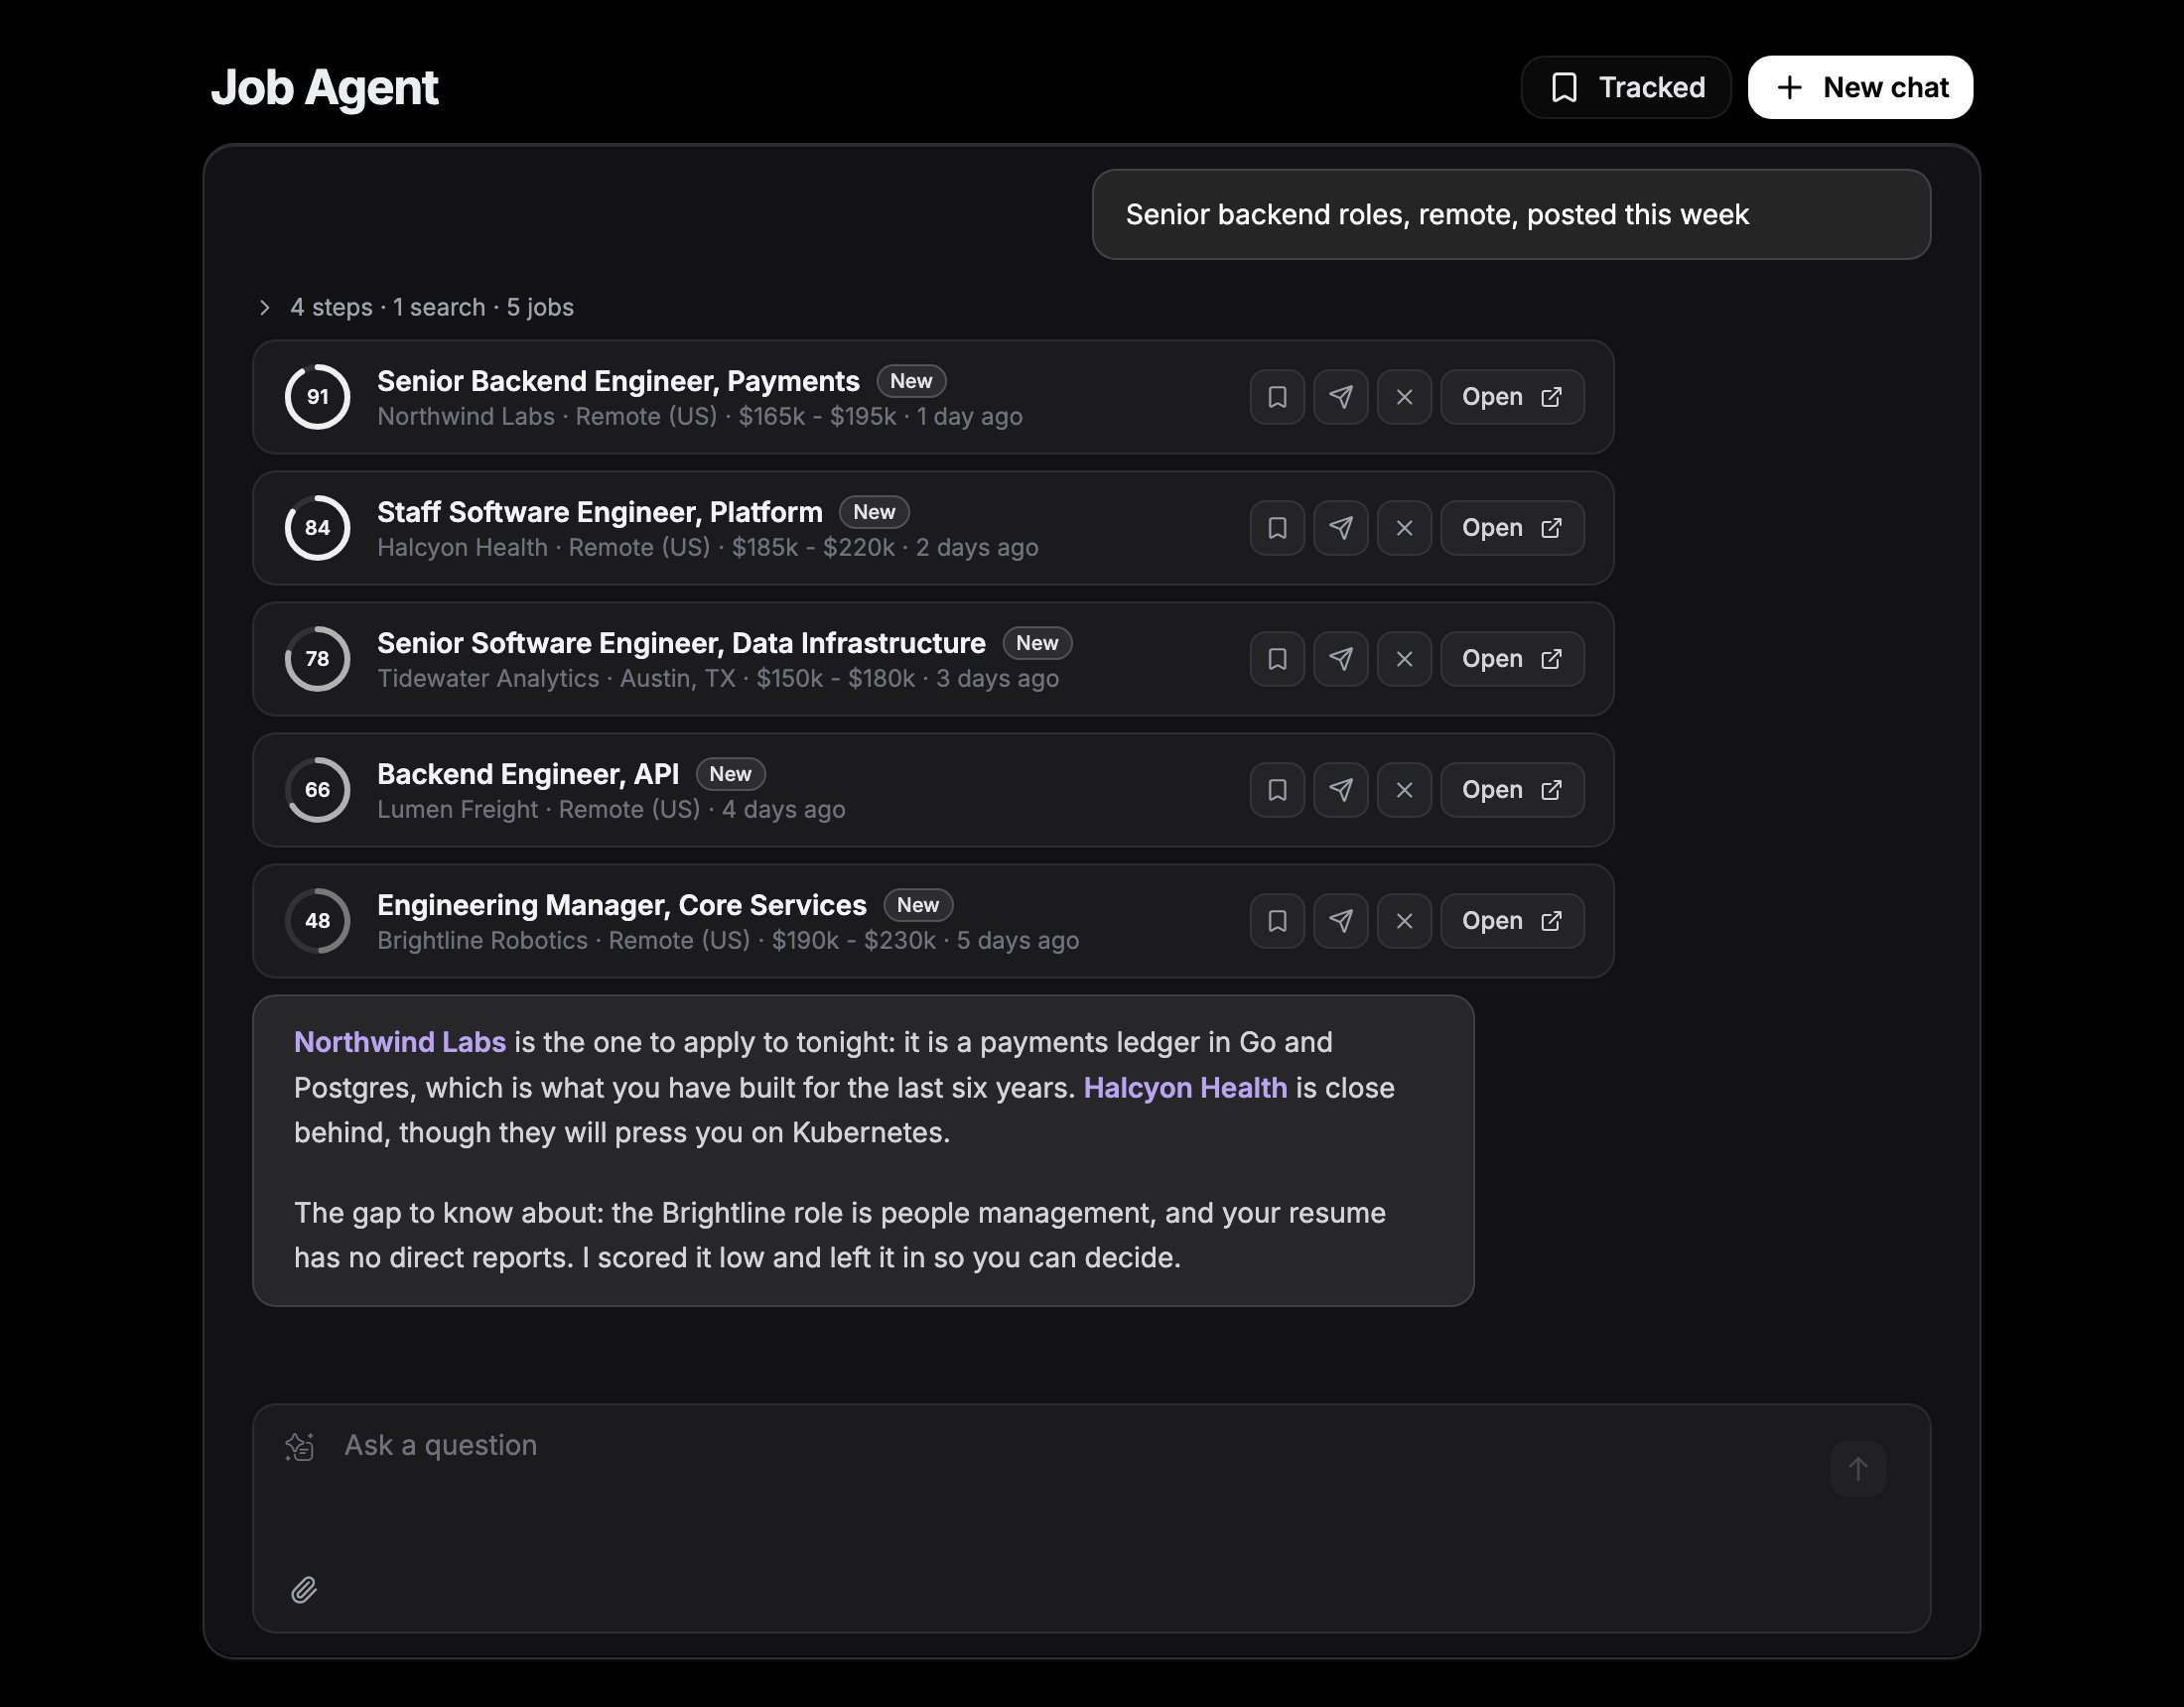Viewport: 2184px width, 1707px height.
Task: Click send icon on Tidewater Analytics job
Action: point(1341,659)
